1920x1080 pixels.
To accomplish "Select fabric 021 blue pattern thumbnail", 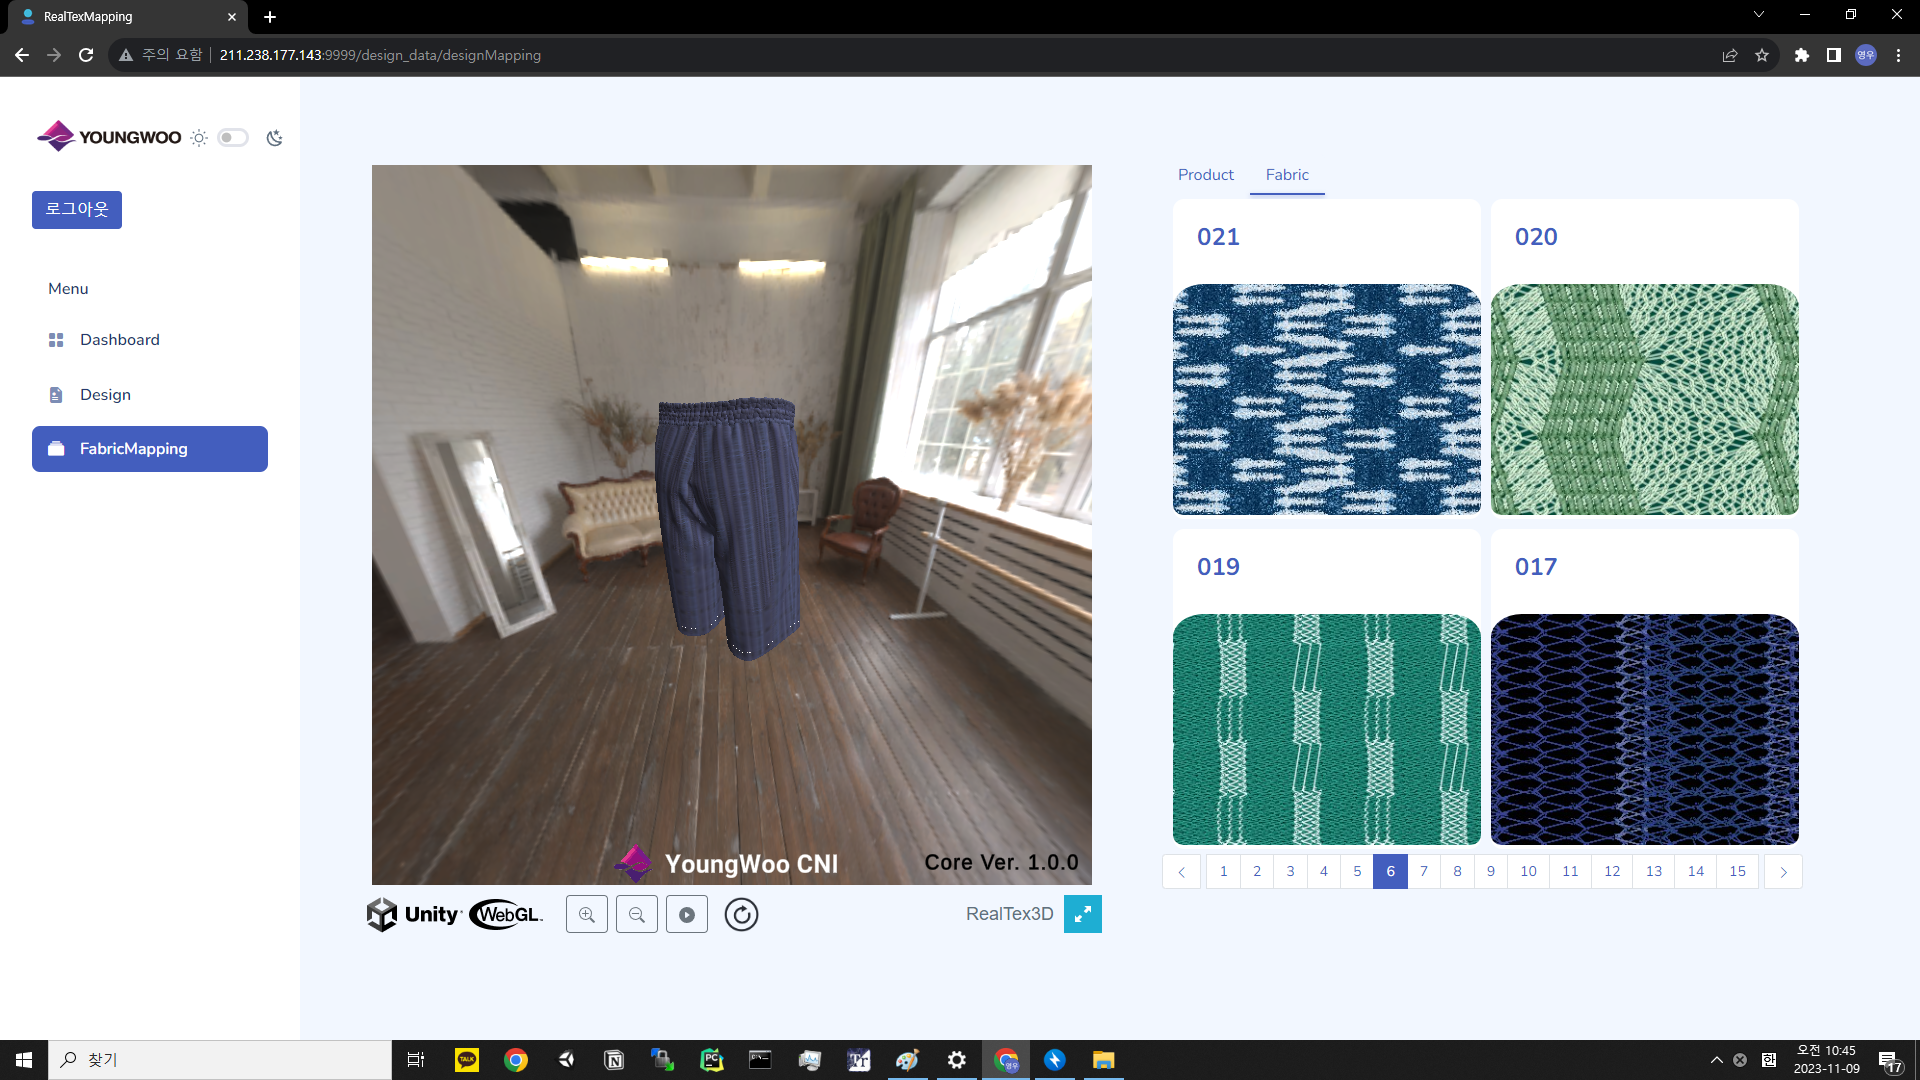I will 1326,399.
